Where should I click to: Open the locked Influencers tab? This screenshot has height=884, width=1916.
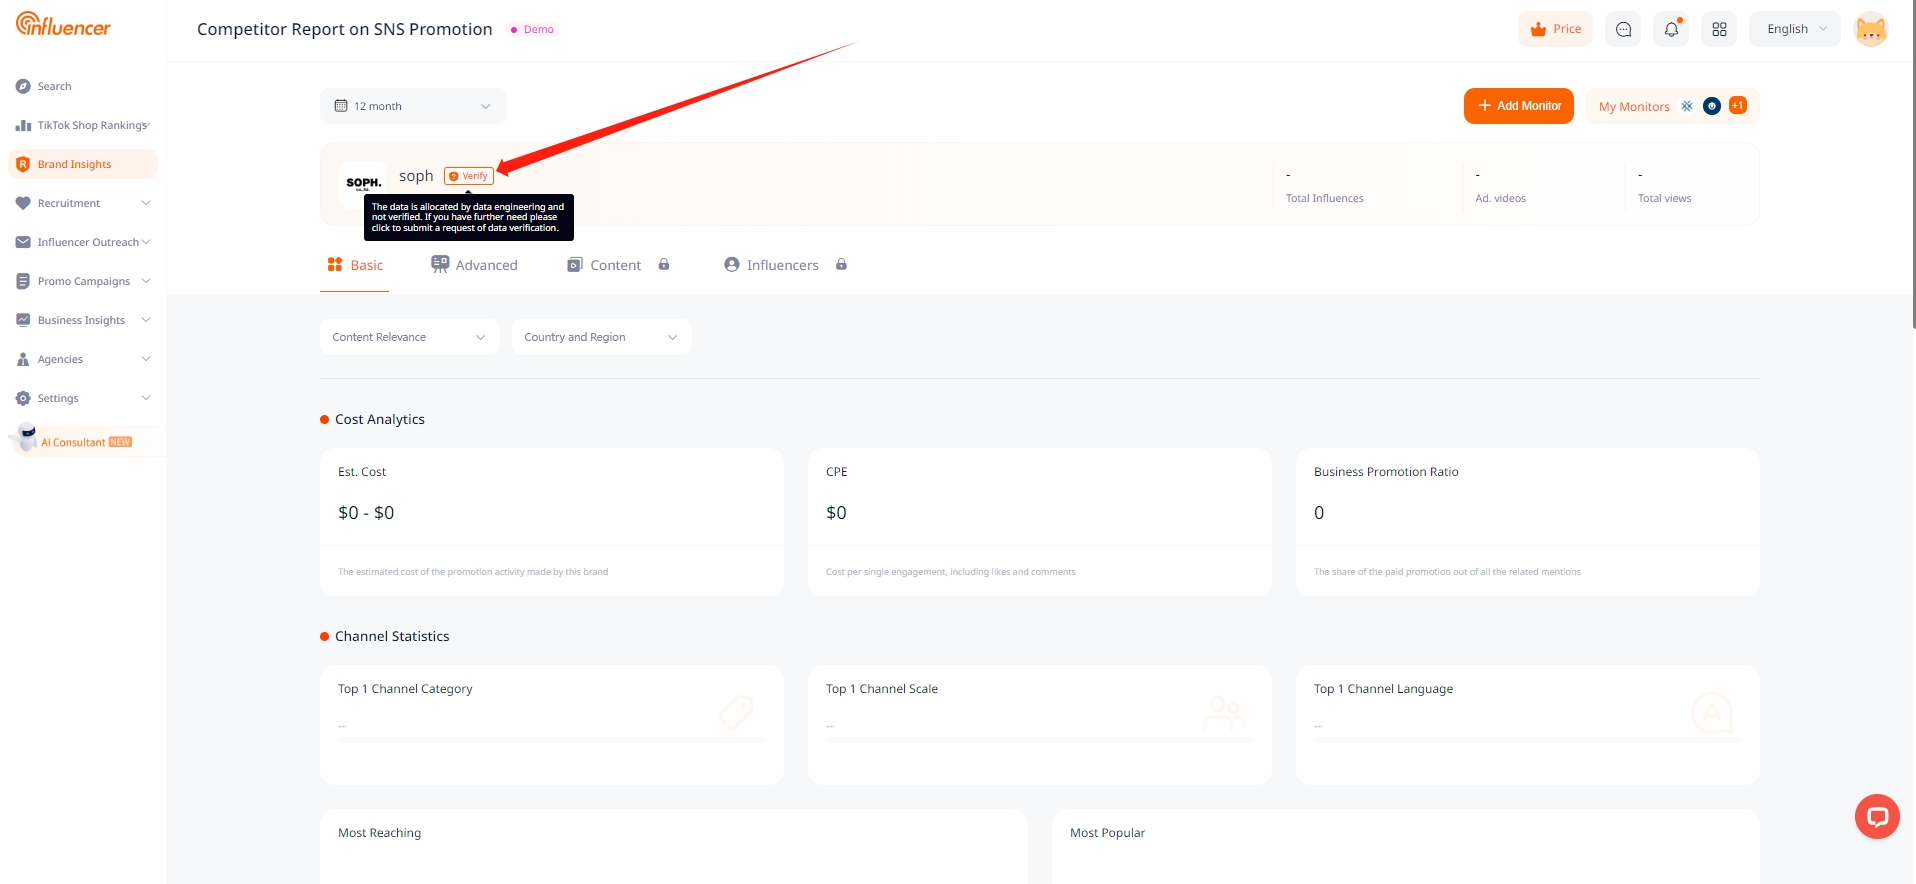click(x=784, y=265)
